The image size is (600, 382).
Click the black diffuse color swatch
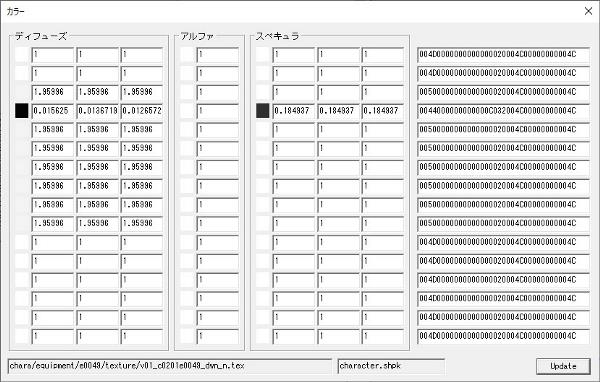tap(22, 111)
